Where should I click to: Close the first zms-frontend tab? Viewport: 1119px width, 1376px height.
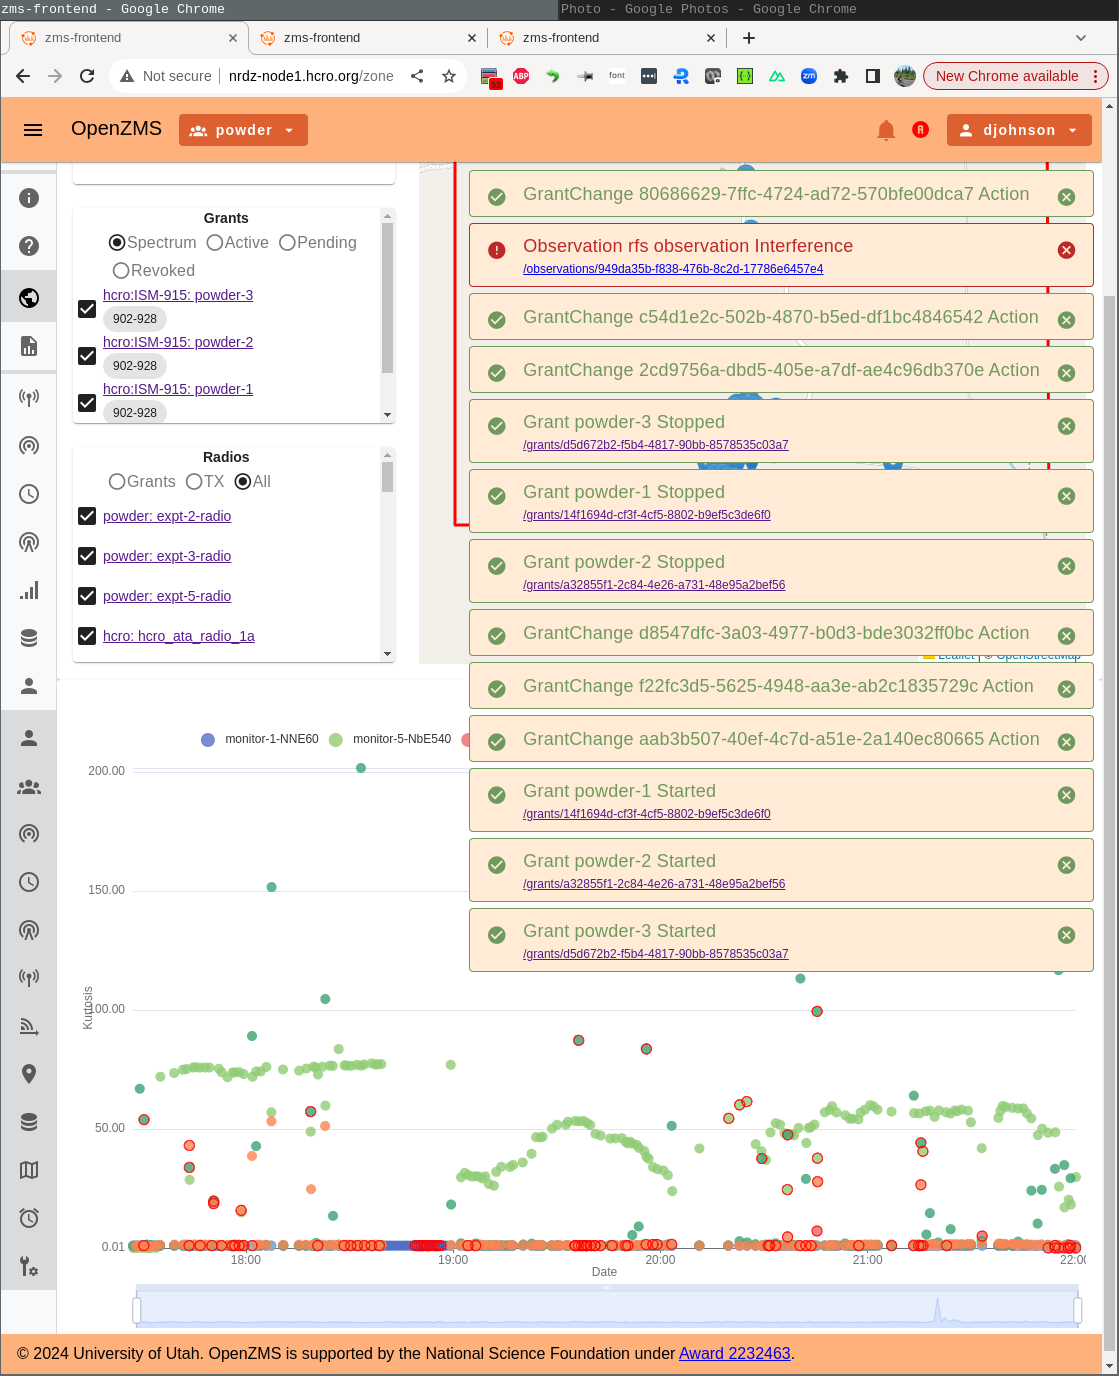click(x=233, y=38)
